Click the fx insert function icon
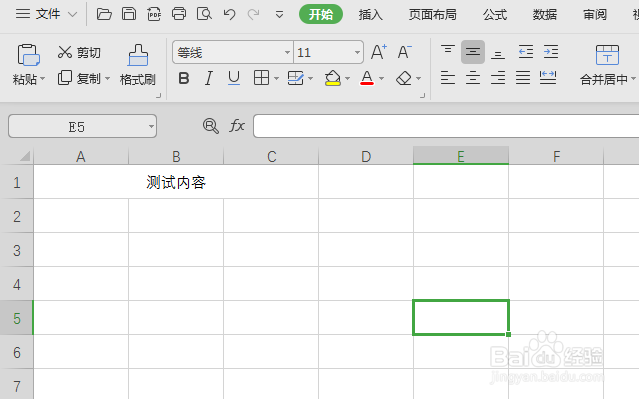The image size is (639, 399). (237, 126)
